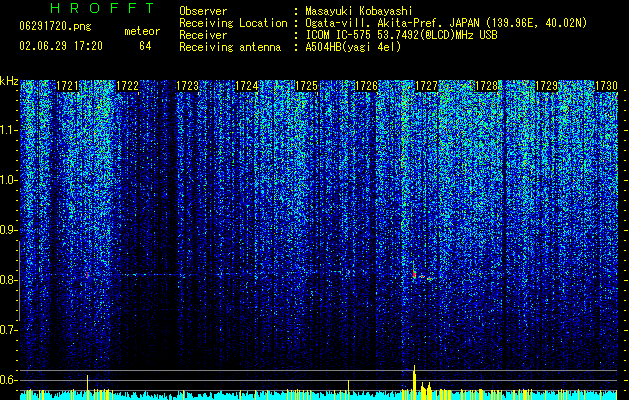Viewport: 629px width, 400px height.
Task: Click the red meteor echo near 1727
Action: (414, 274)
